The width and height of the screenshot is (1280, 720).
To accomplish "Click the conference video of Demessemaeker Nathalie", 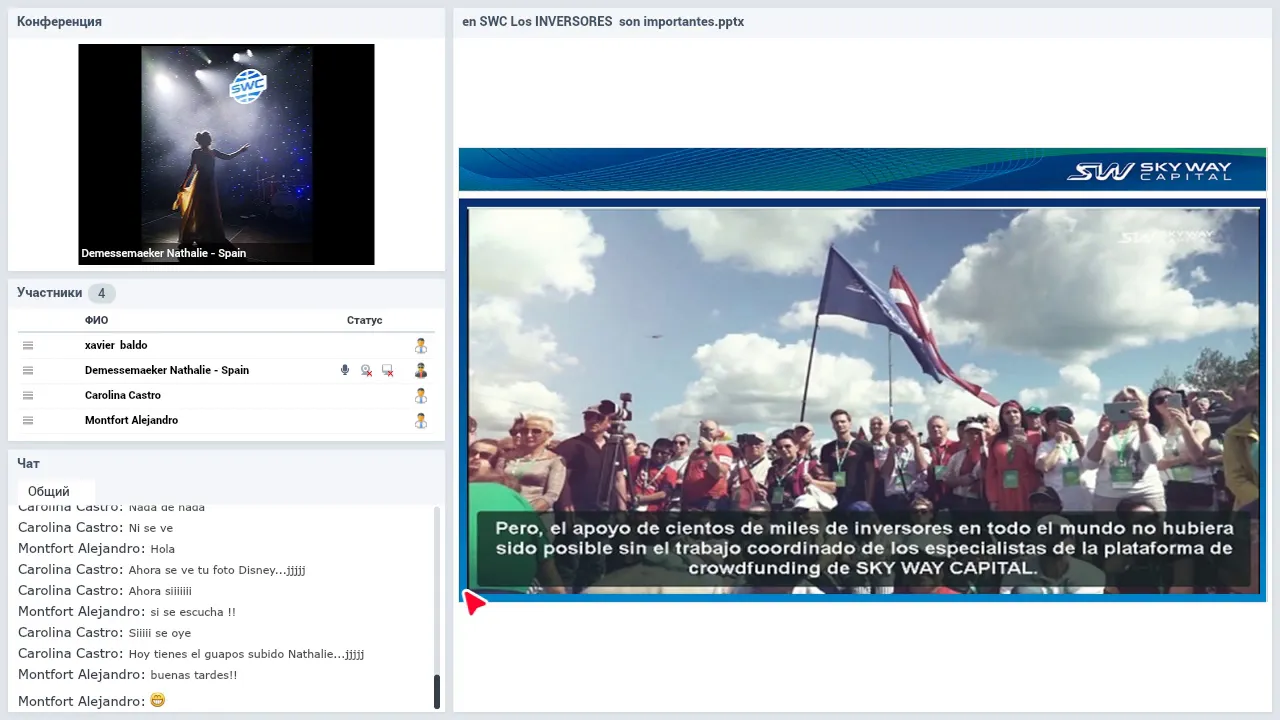I will point(226,154).
